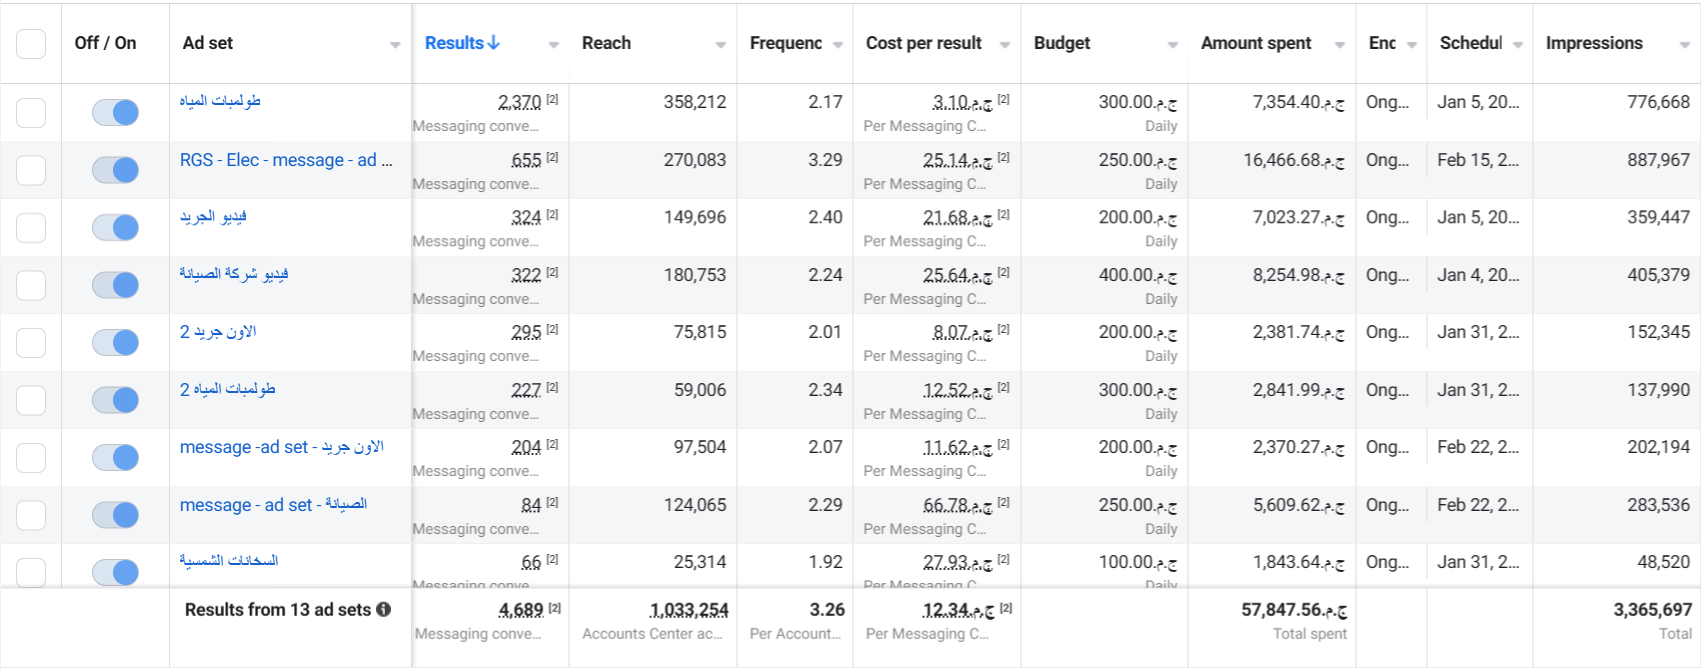Open the Ad set column dropdown arrow

tap(395, 45)
